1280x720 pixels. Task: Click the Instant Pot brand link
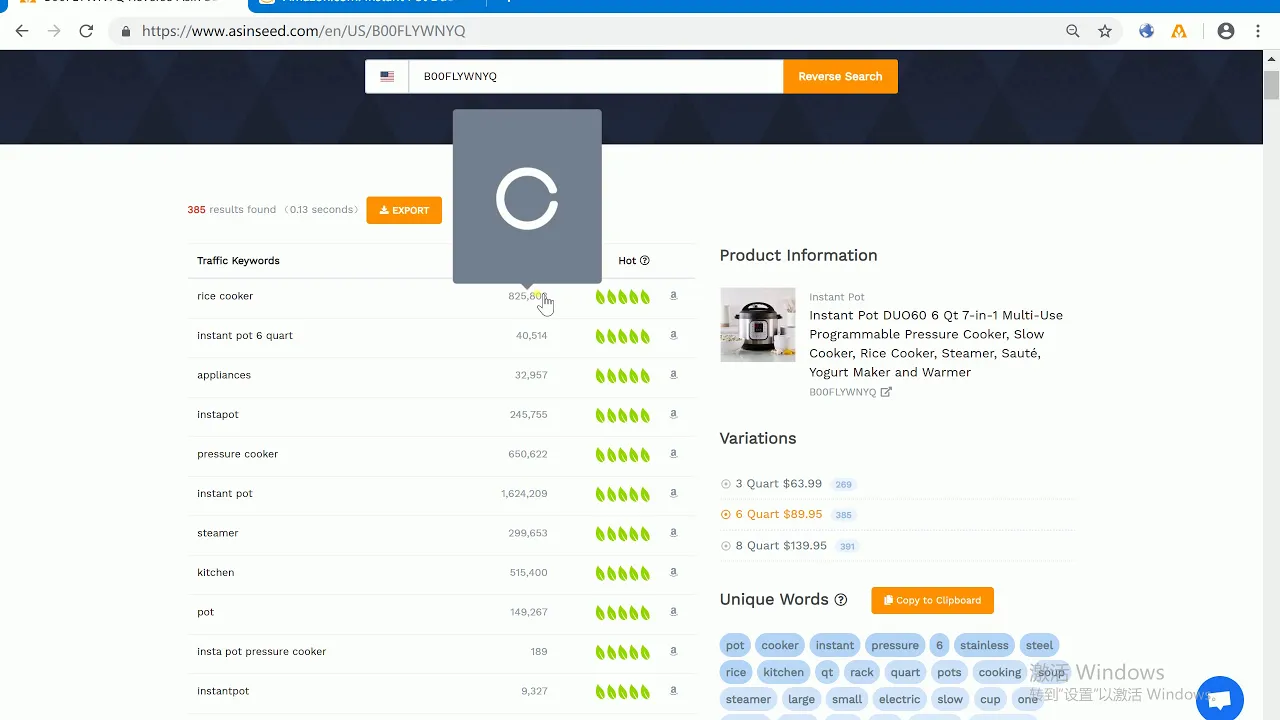[837, 297]
